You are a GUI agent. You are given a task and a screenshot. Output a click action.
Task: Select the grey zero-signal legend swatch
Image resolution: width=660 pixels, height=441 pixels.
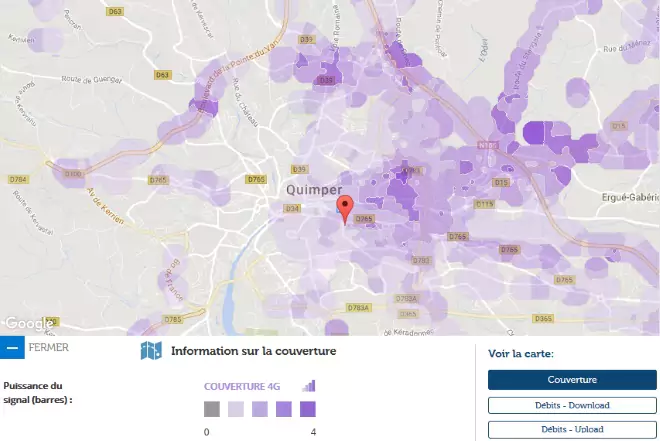pos(211,409)
